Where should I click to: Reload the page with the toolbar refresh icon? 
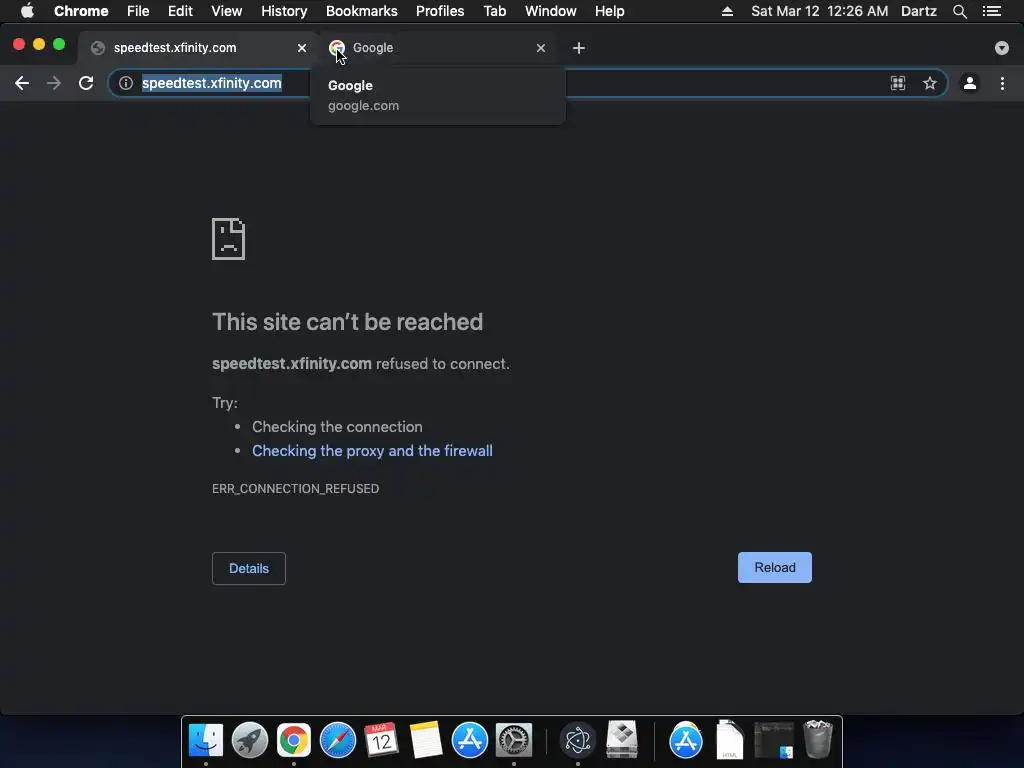click(86, 83)
